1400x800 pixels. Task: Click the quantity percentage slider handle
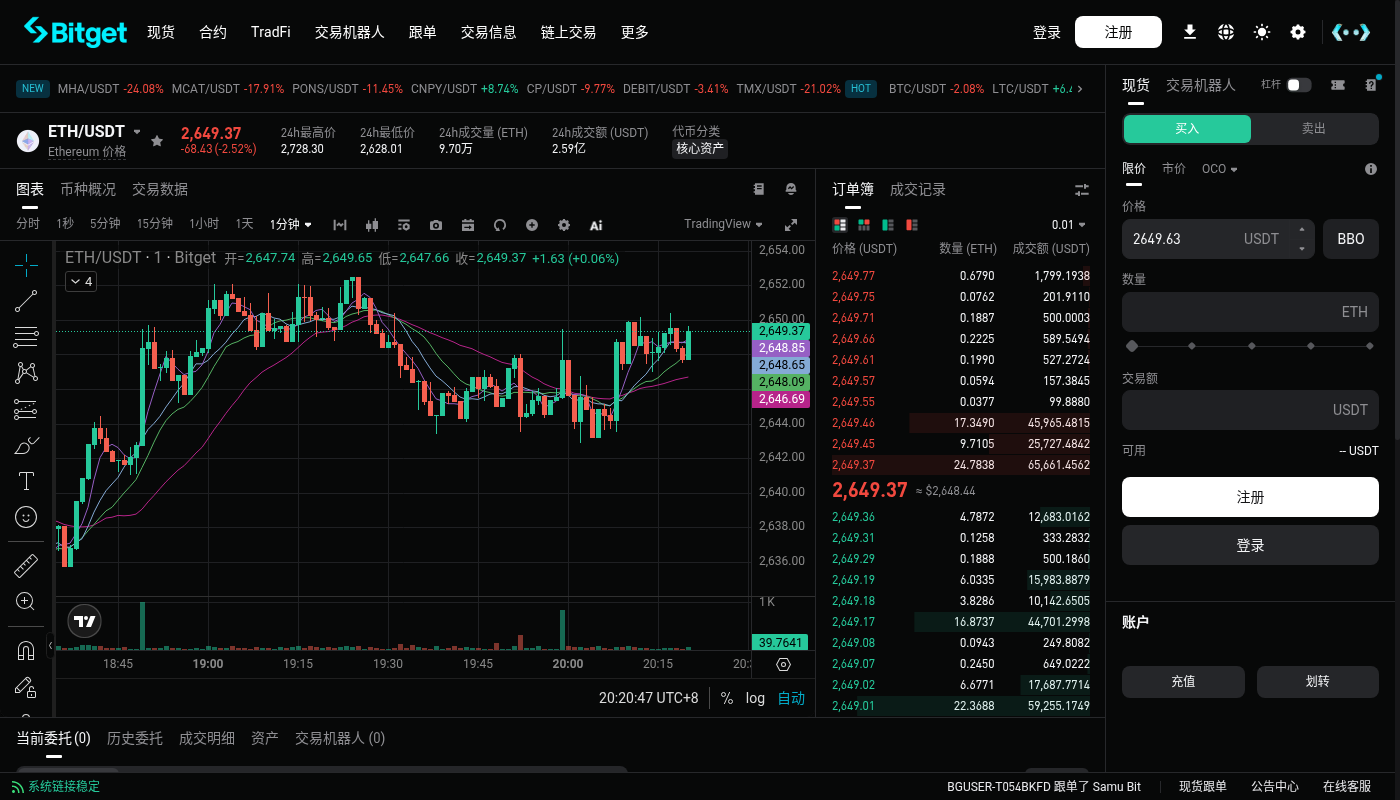pos(1132,346)
